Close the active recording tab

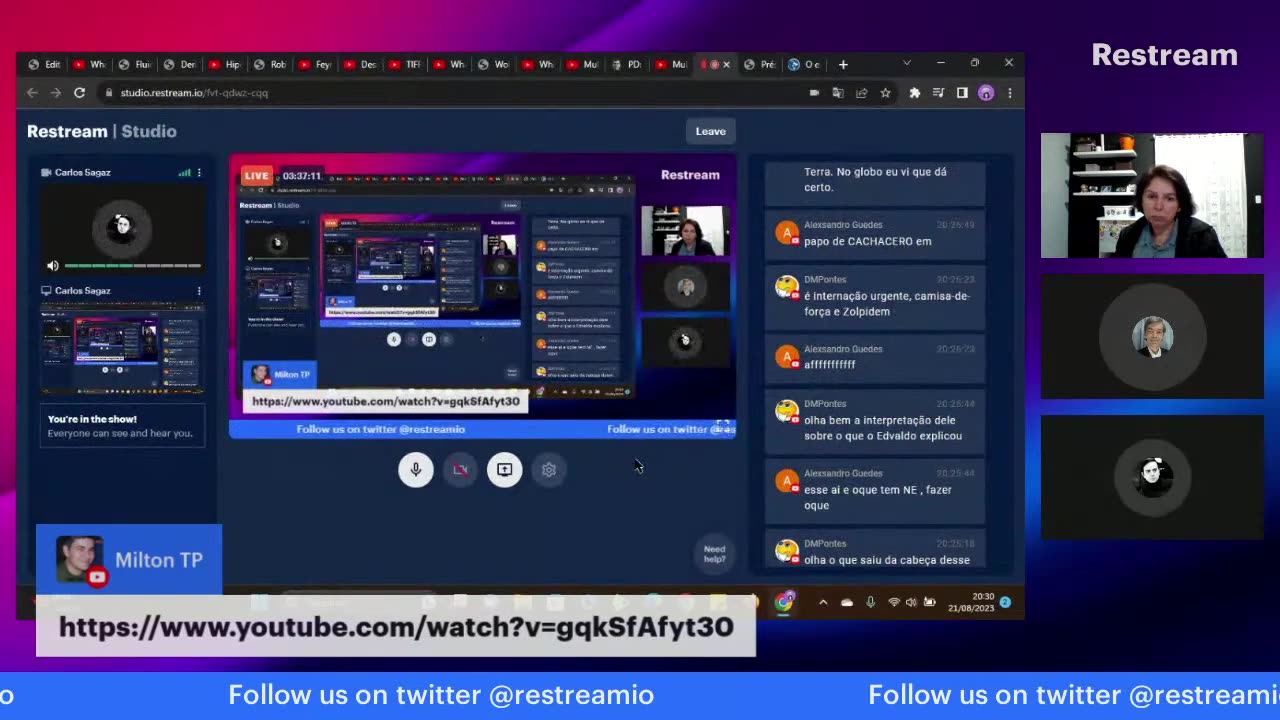coord(726,65)
